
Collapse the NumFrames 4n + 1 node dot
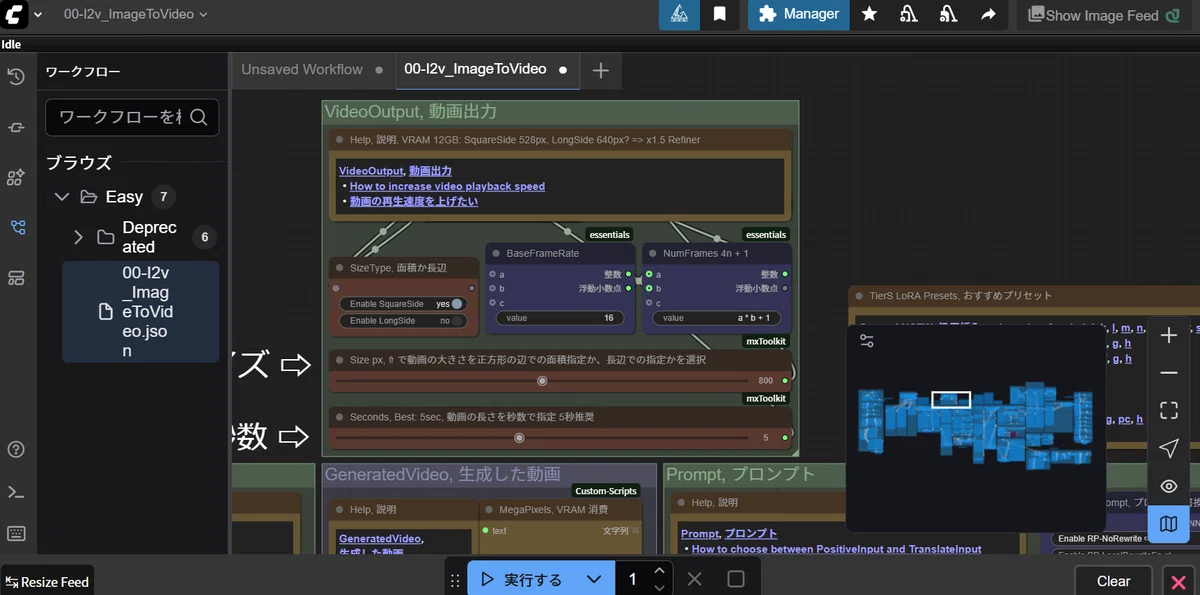(652, 253)
